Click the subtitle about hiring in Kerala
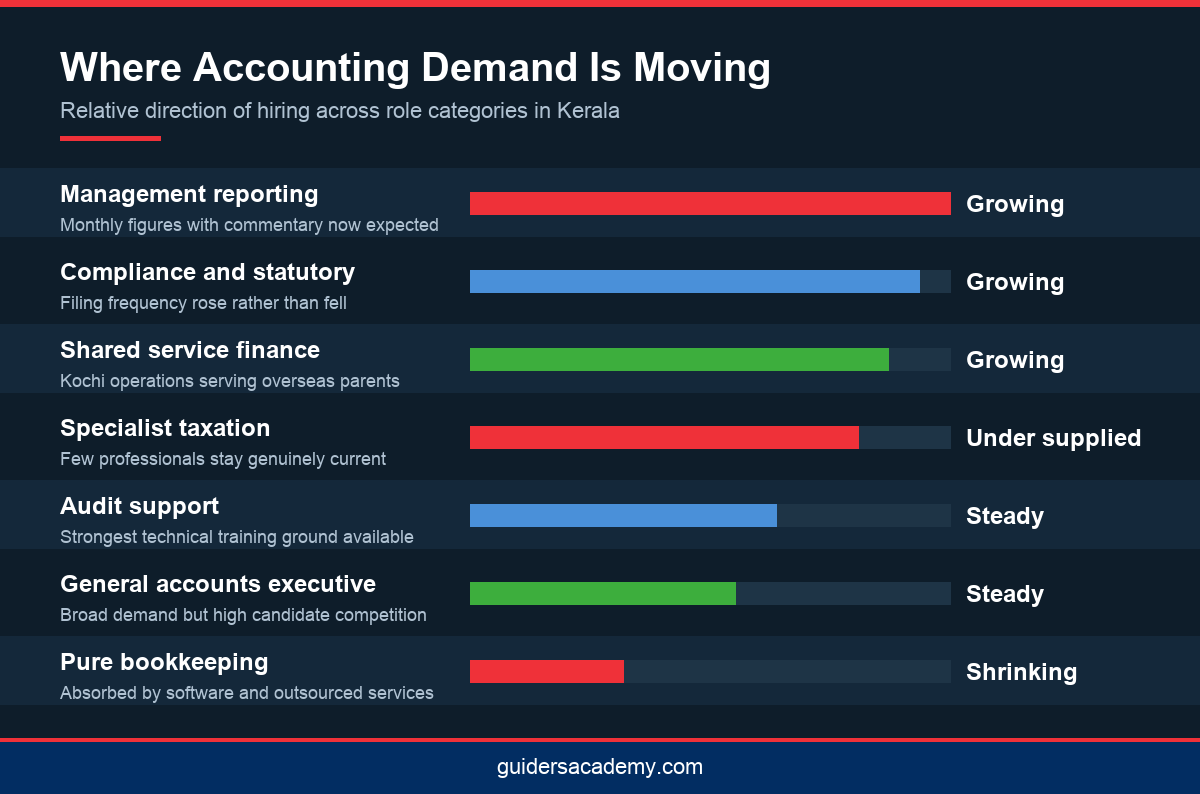 click(x=340, y=111)
